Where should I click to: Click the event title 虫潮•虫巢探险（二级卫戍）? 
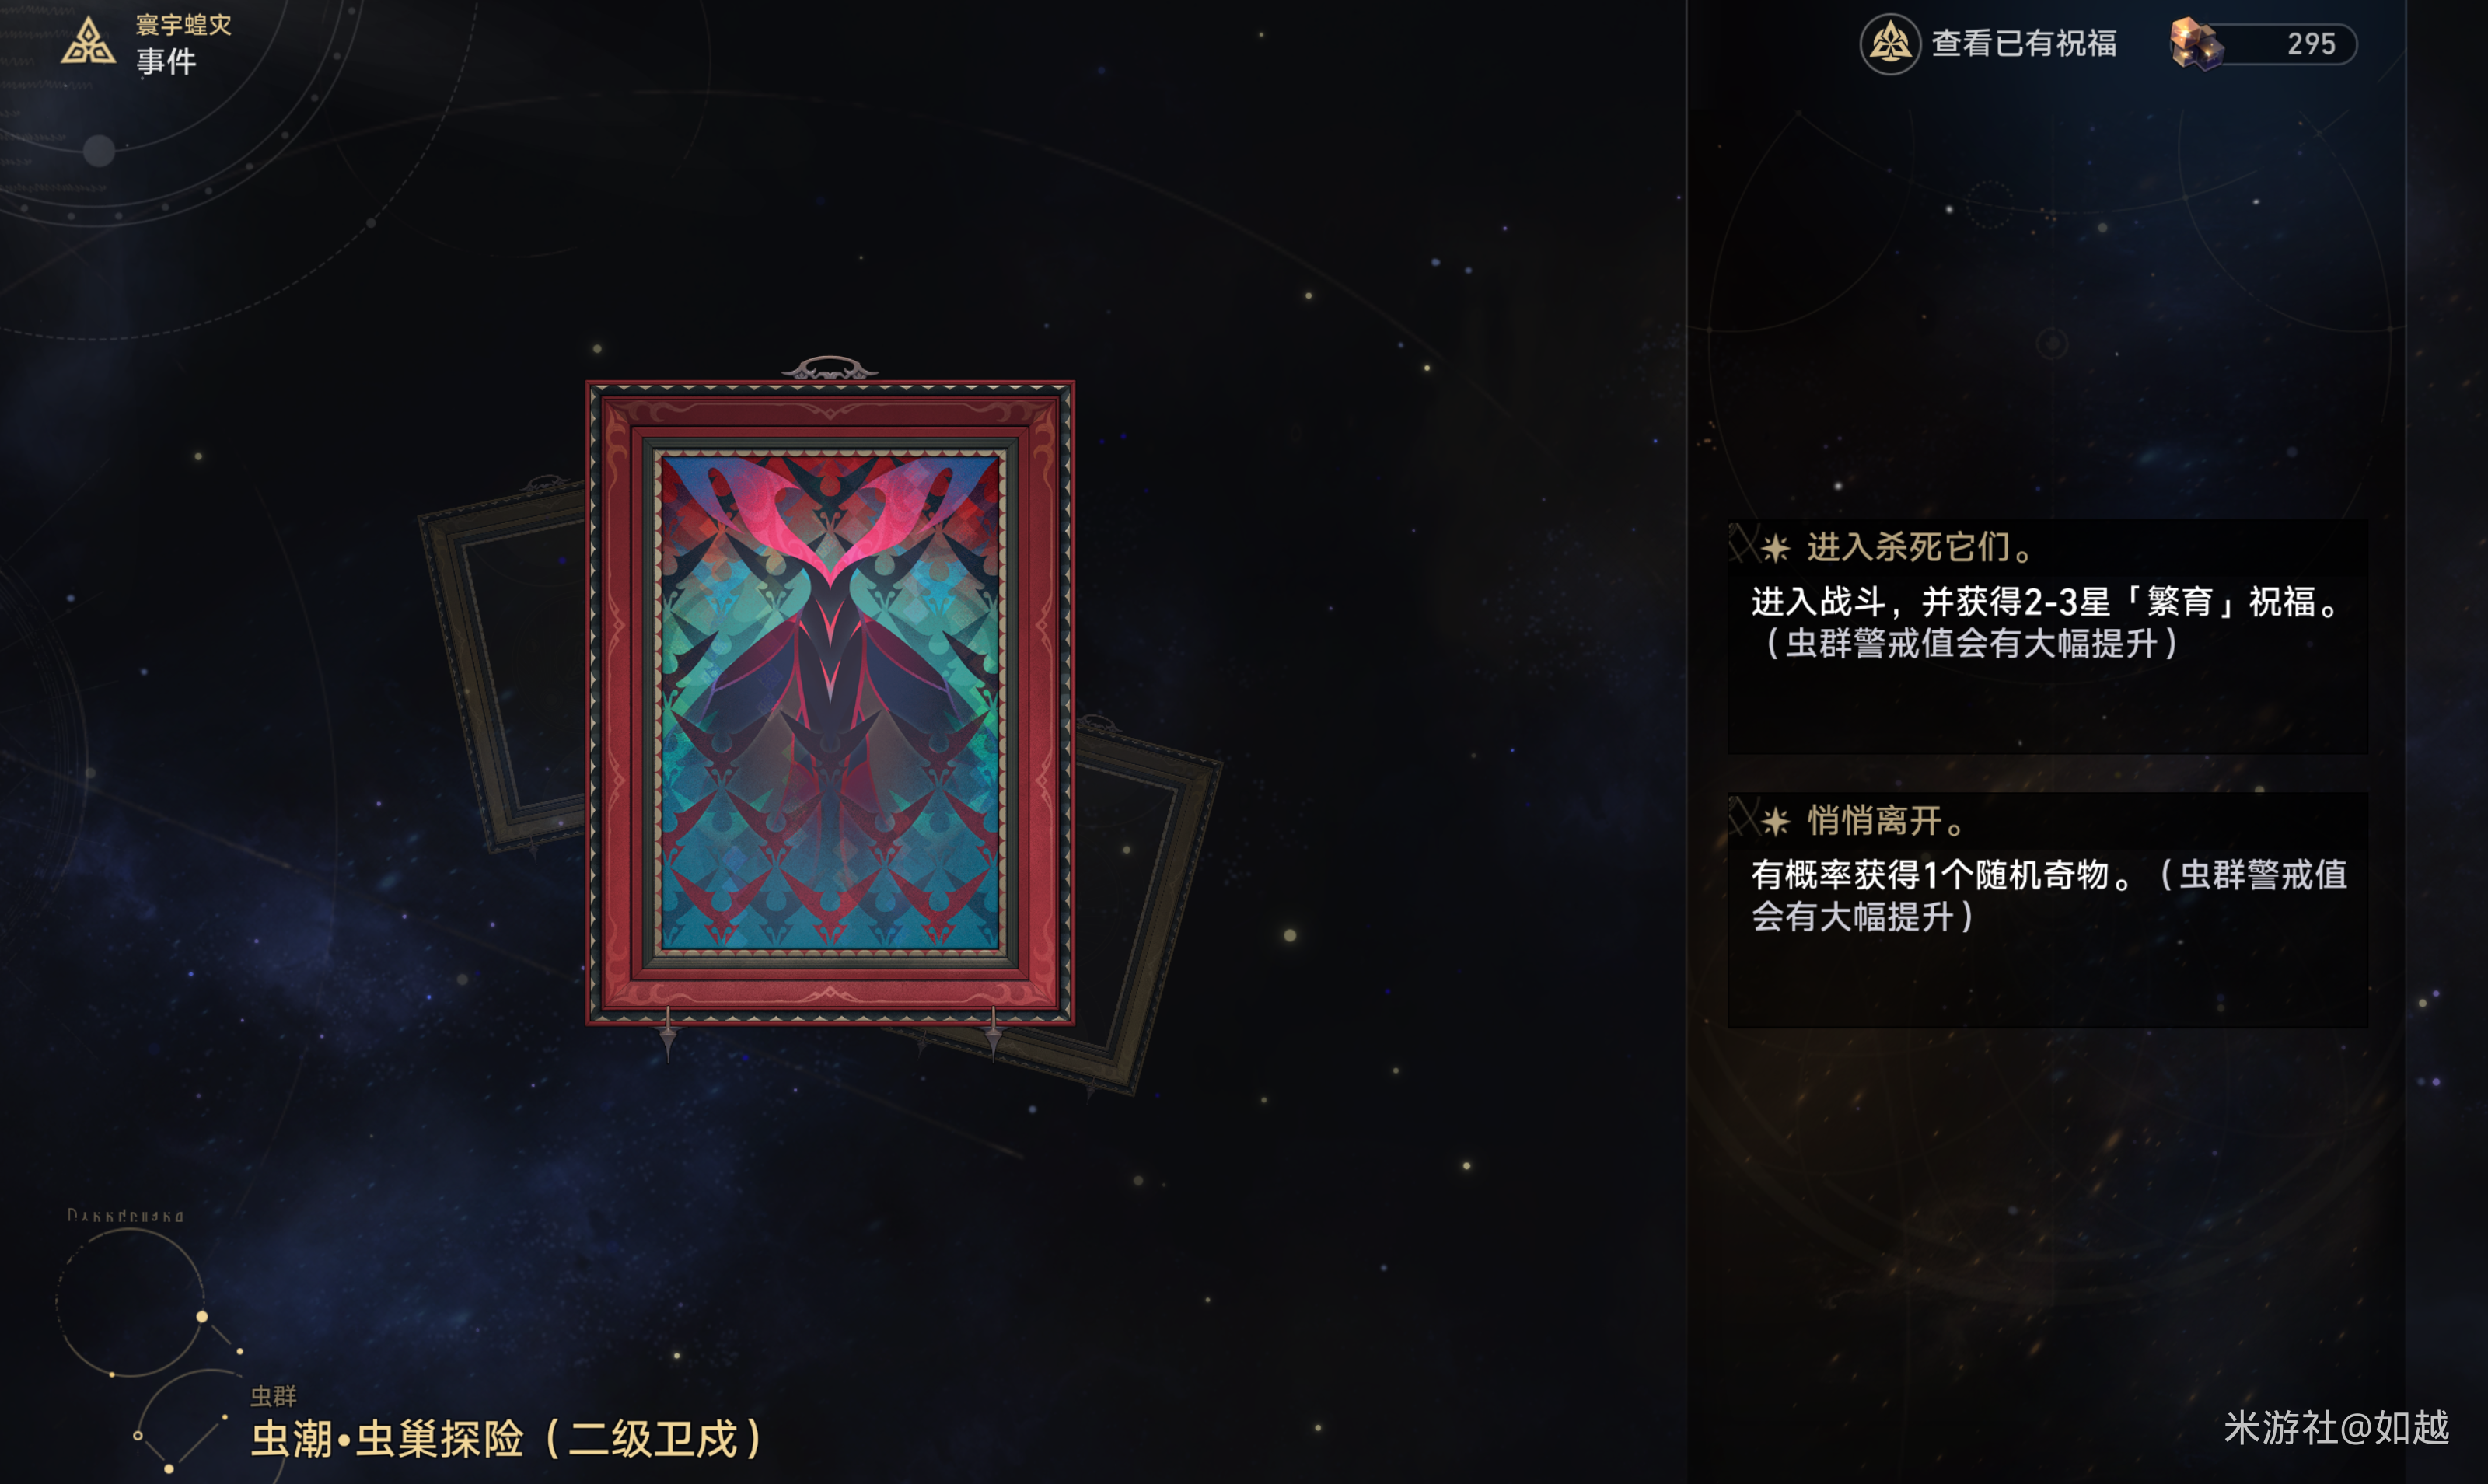507,1438
